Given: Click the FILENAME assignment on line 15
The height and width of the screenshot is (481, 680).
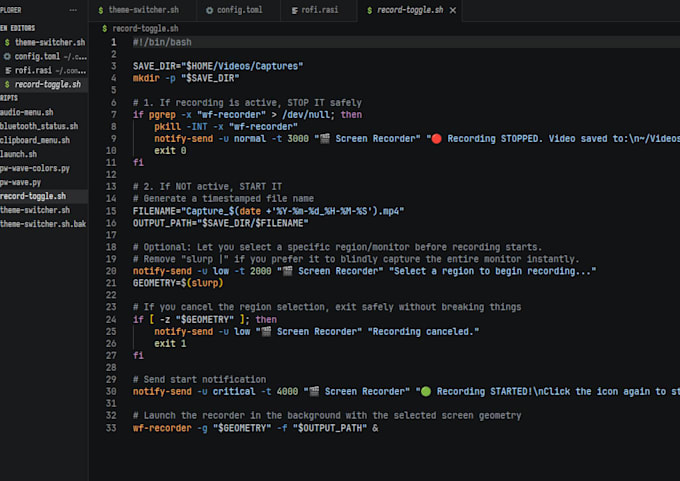Looking at the screenshot, I should [x=268, y=211].
